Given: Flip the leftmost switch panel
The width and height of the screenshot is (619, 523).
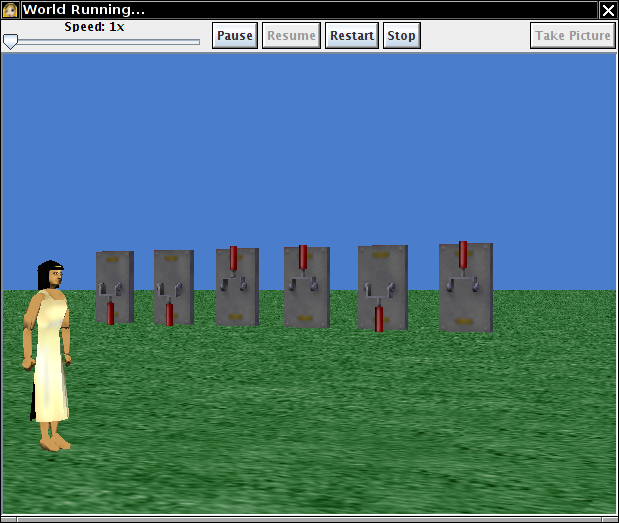Looking at the screenshot, I should [114, 288].
